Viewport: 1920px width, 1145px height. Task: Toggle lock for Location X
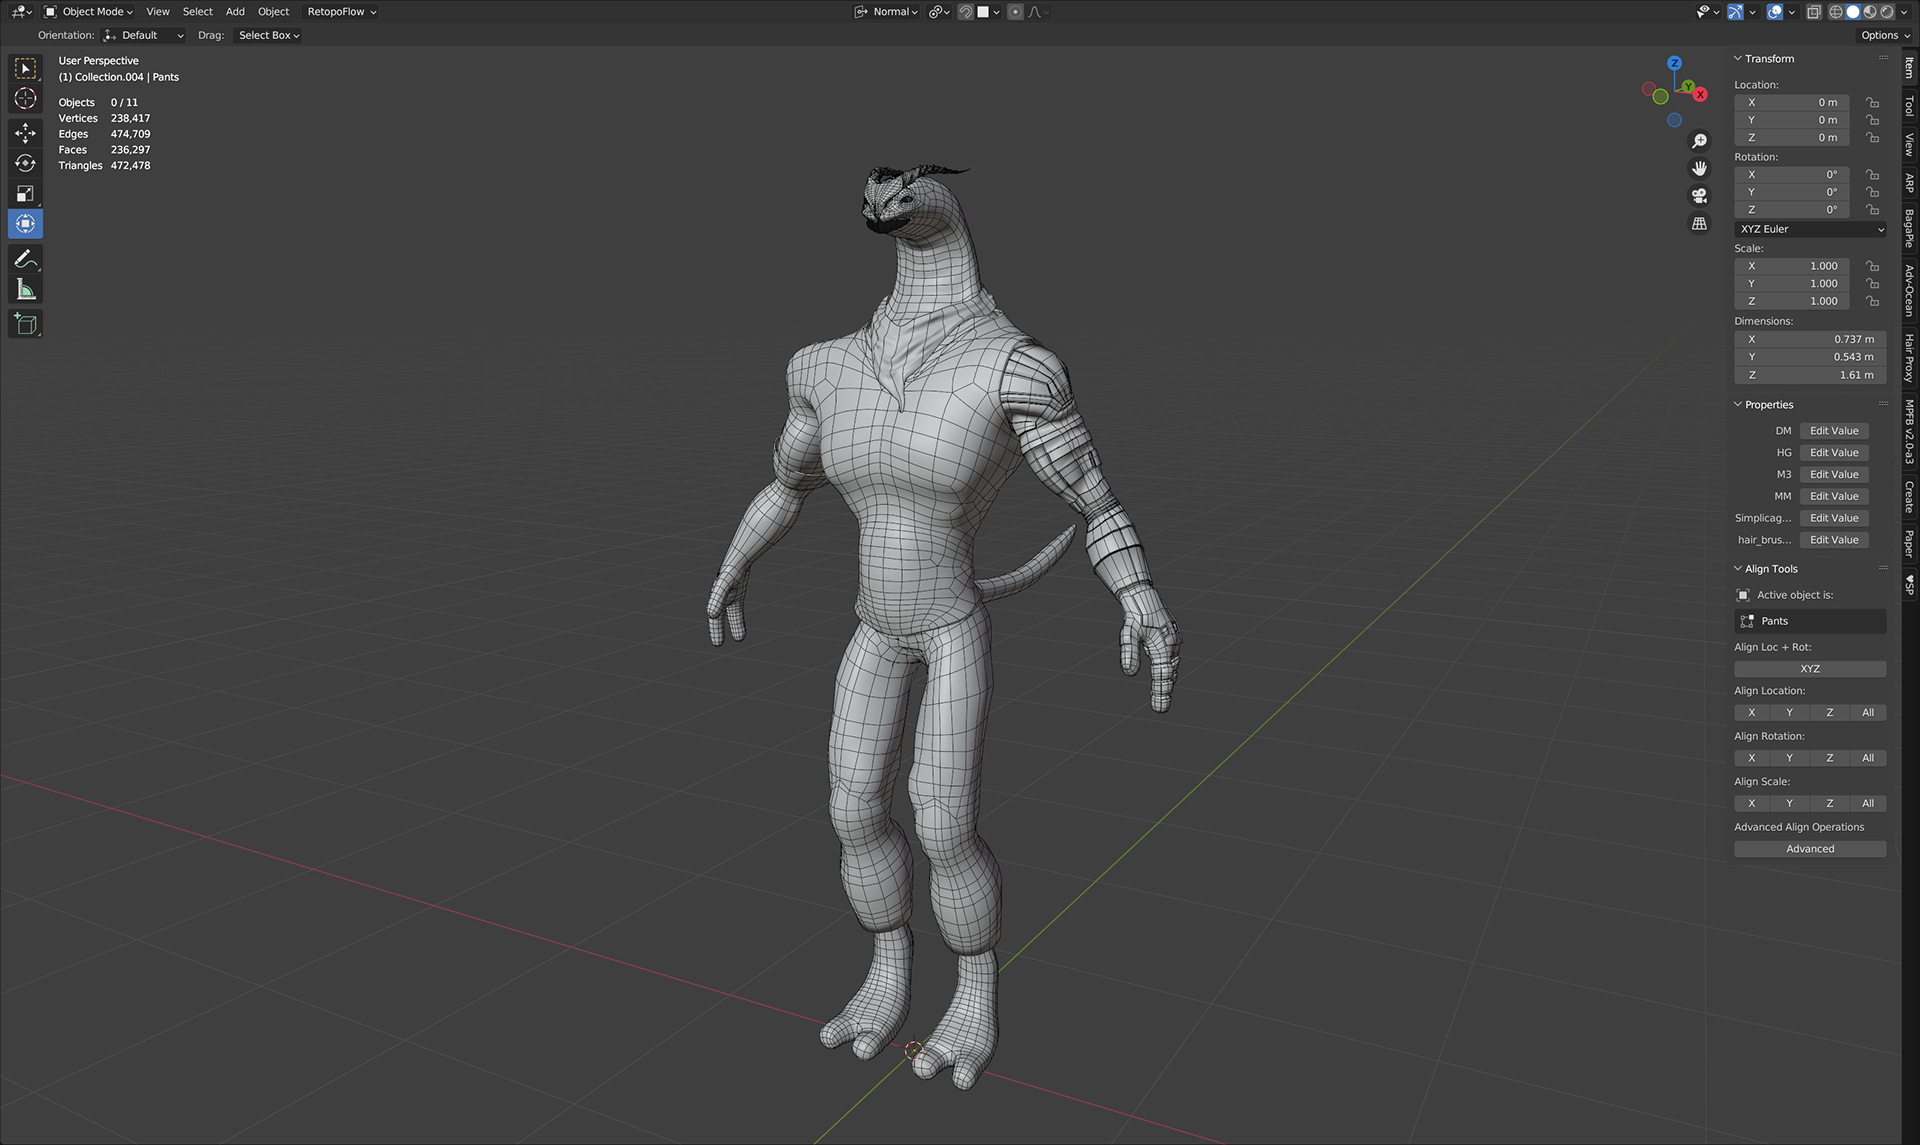click(1872, 102)
